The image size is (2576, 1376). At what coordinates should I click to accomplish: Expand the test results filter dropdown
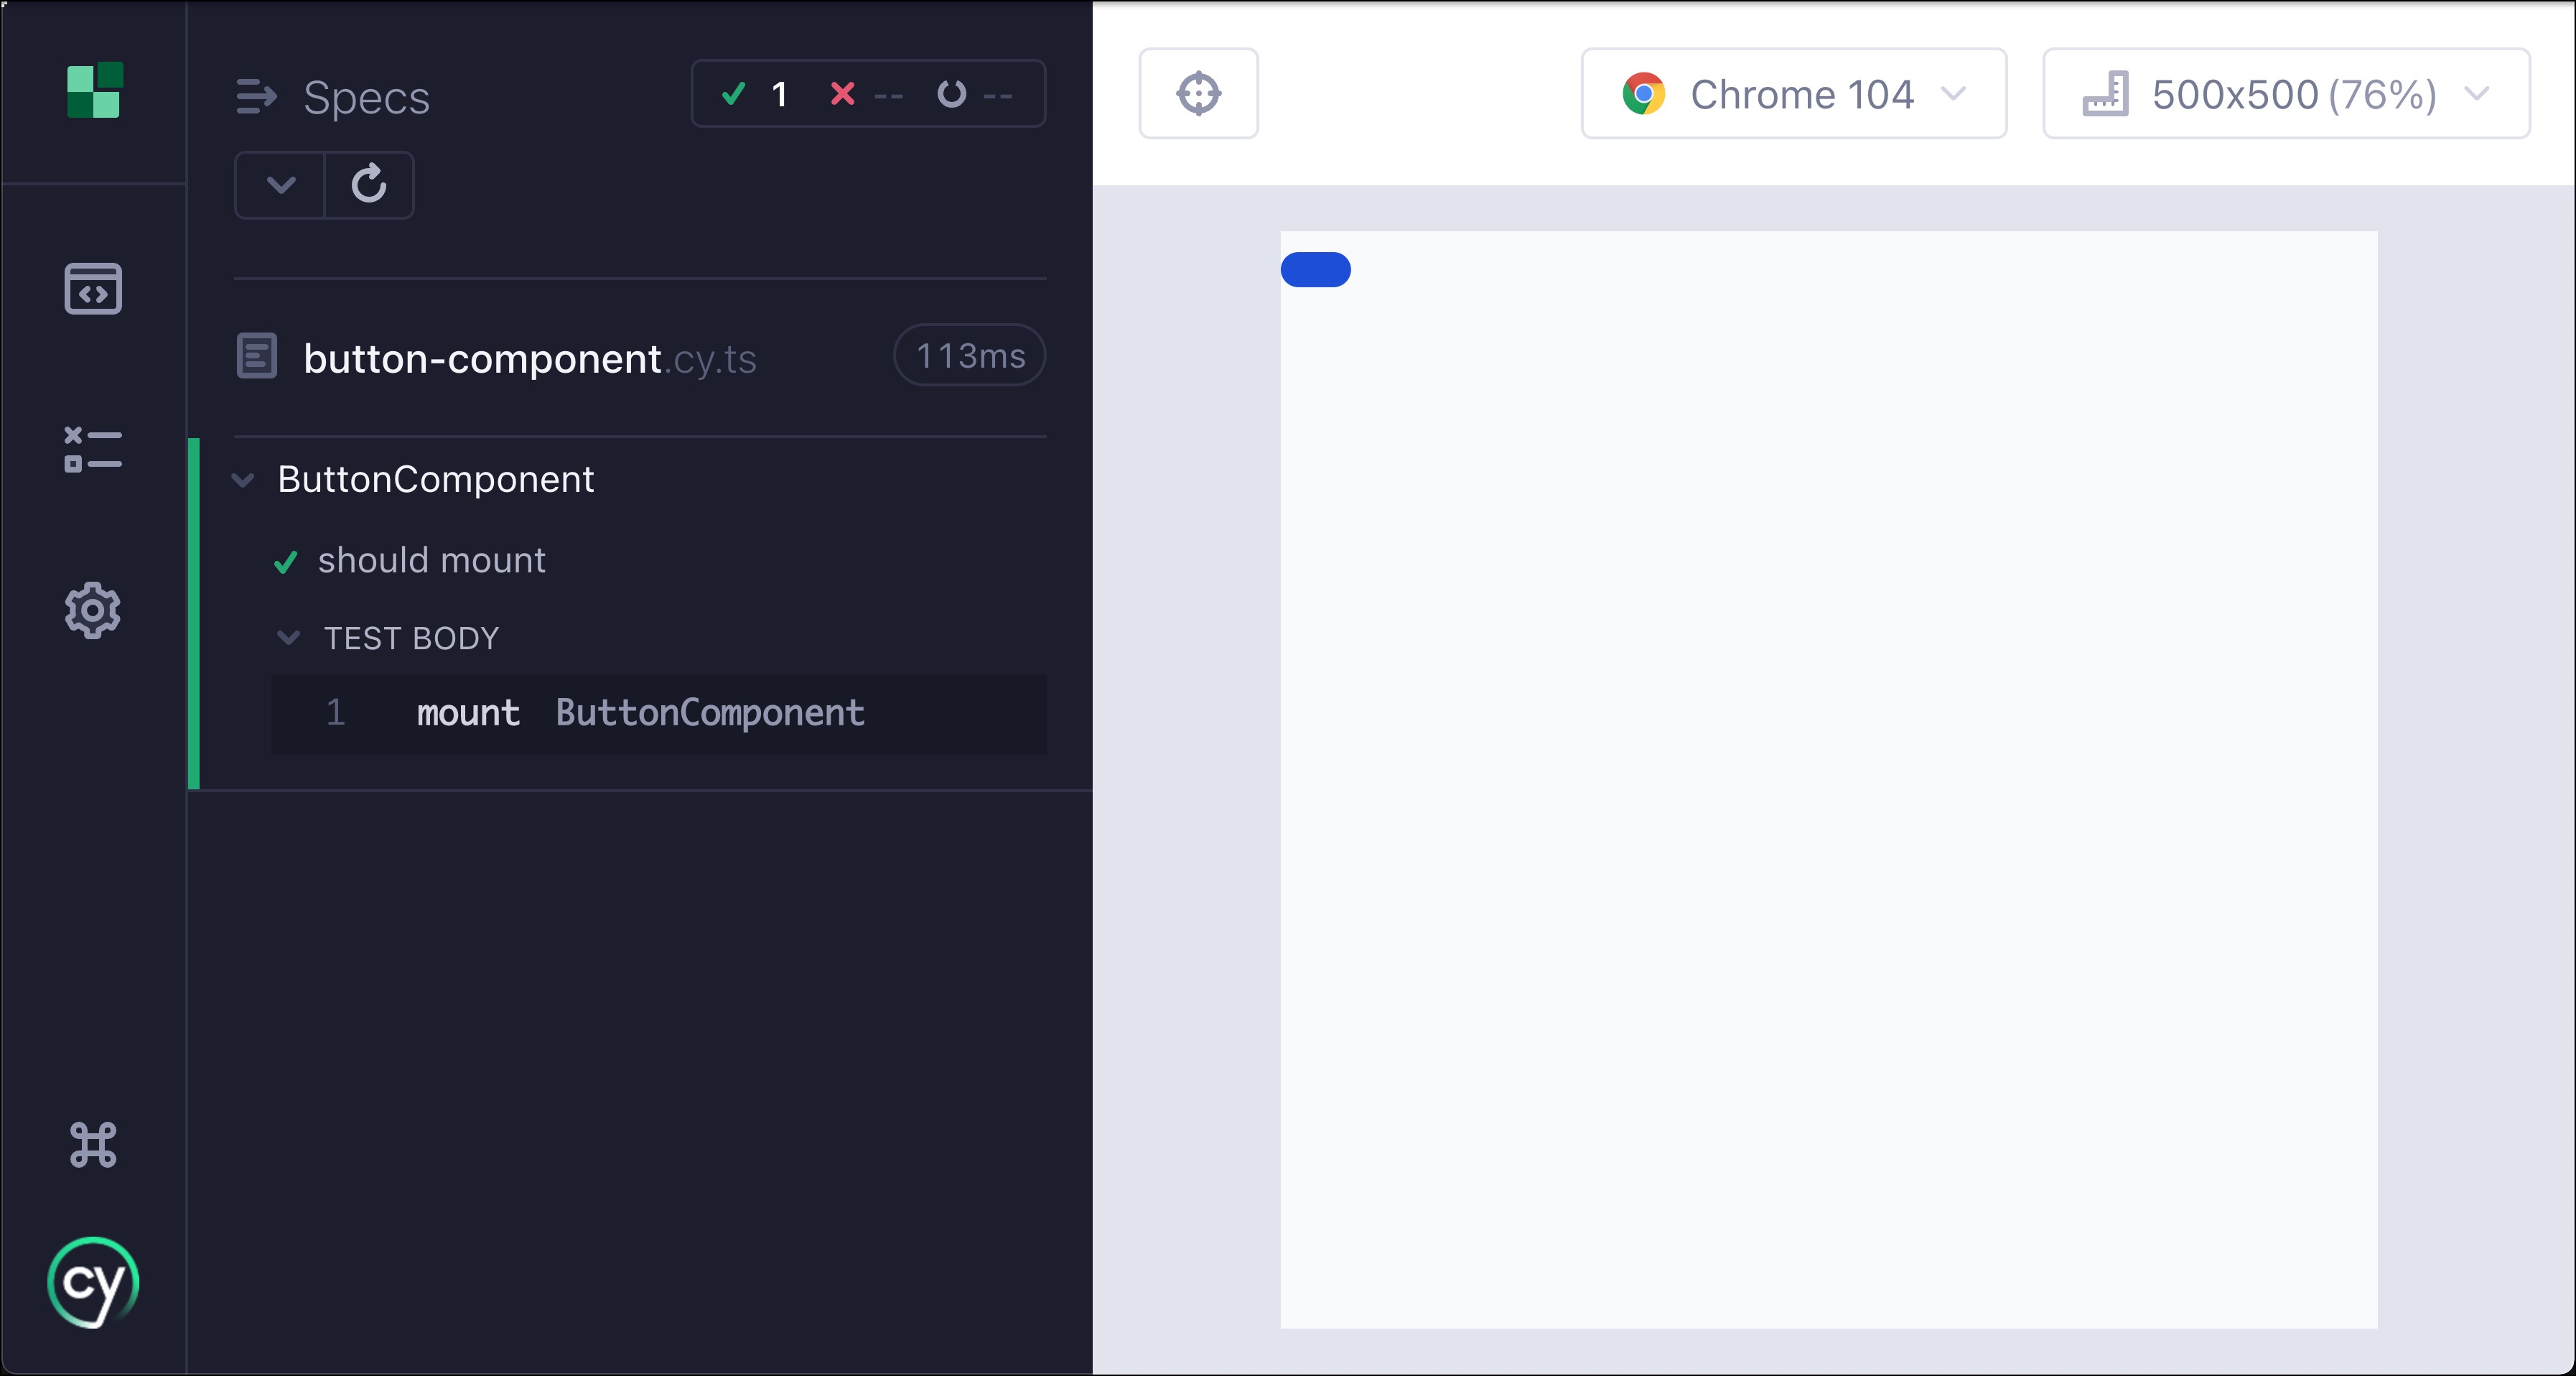pos(278,184)
